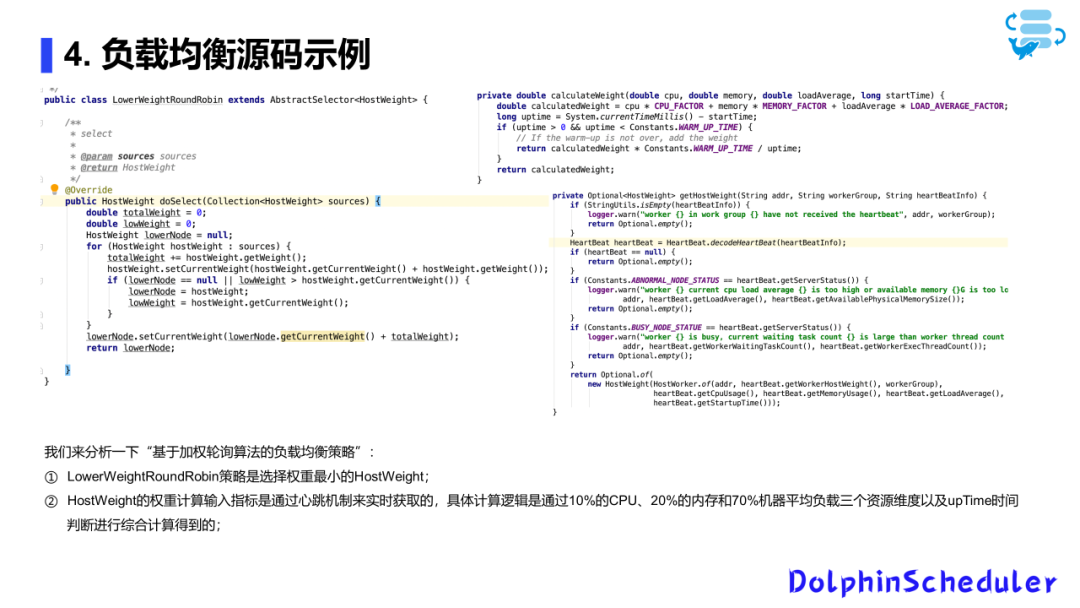This screenshot has height=608, width=1080.
Task: Click 'lowerNode = hostWeight;' assignment line
Action: (x=188, y=291)
